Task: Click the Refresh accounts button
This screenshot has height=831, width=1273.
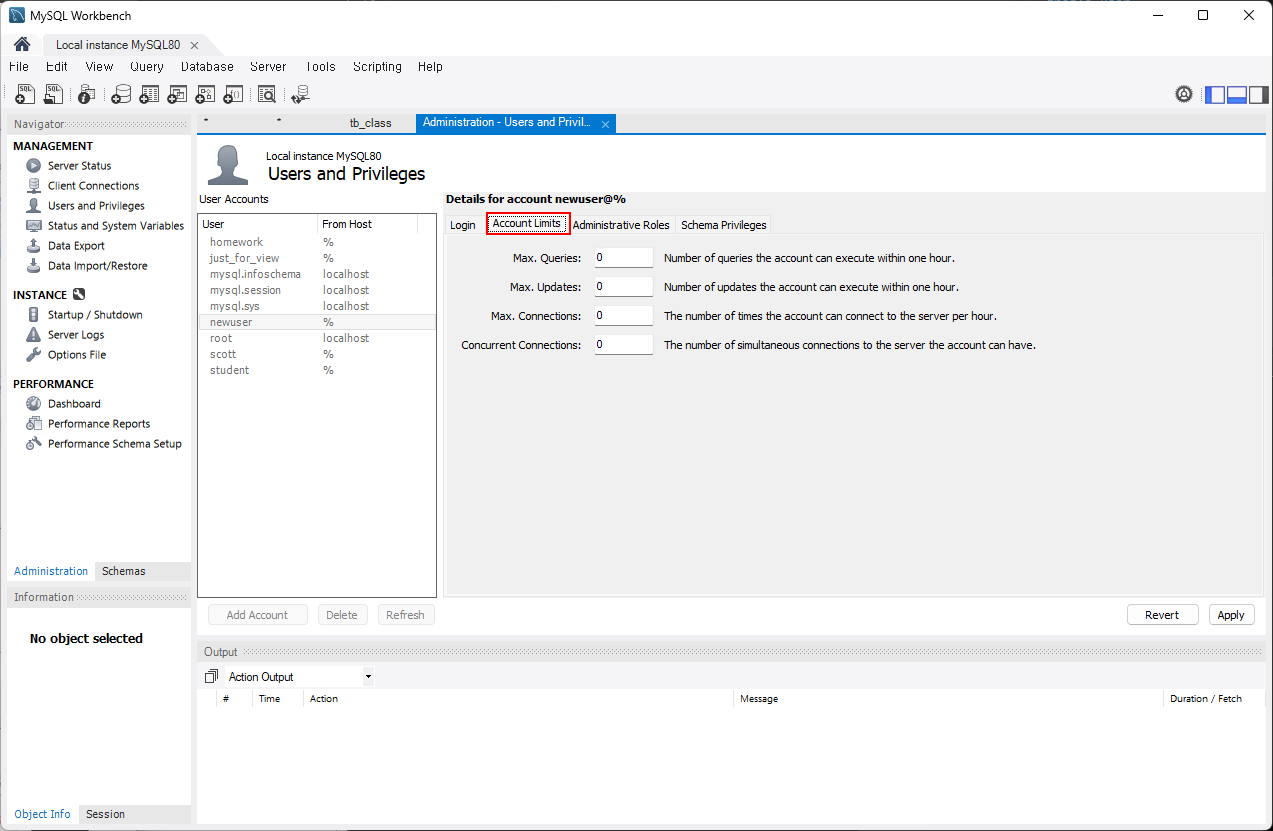Action: (x=405, y=615)
